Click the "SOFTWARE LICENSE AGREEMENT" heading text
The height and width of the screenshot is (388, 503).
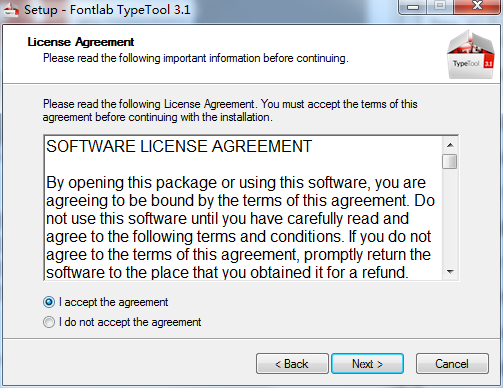tap(179, 146)
